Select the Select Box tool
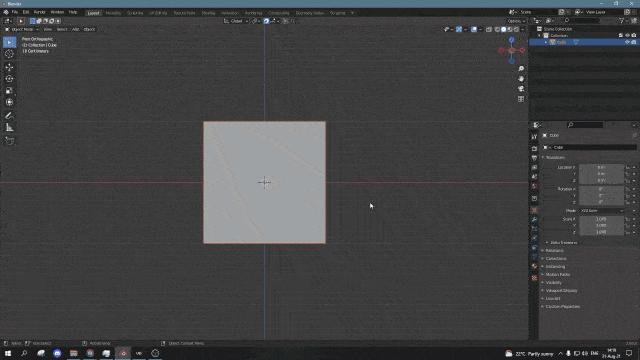 [x=9, y=42]
